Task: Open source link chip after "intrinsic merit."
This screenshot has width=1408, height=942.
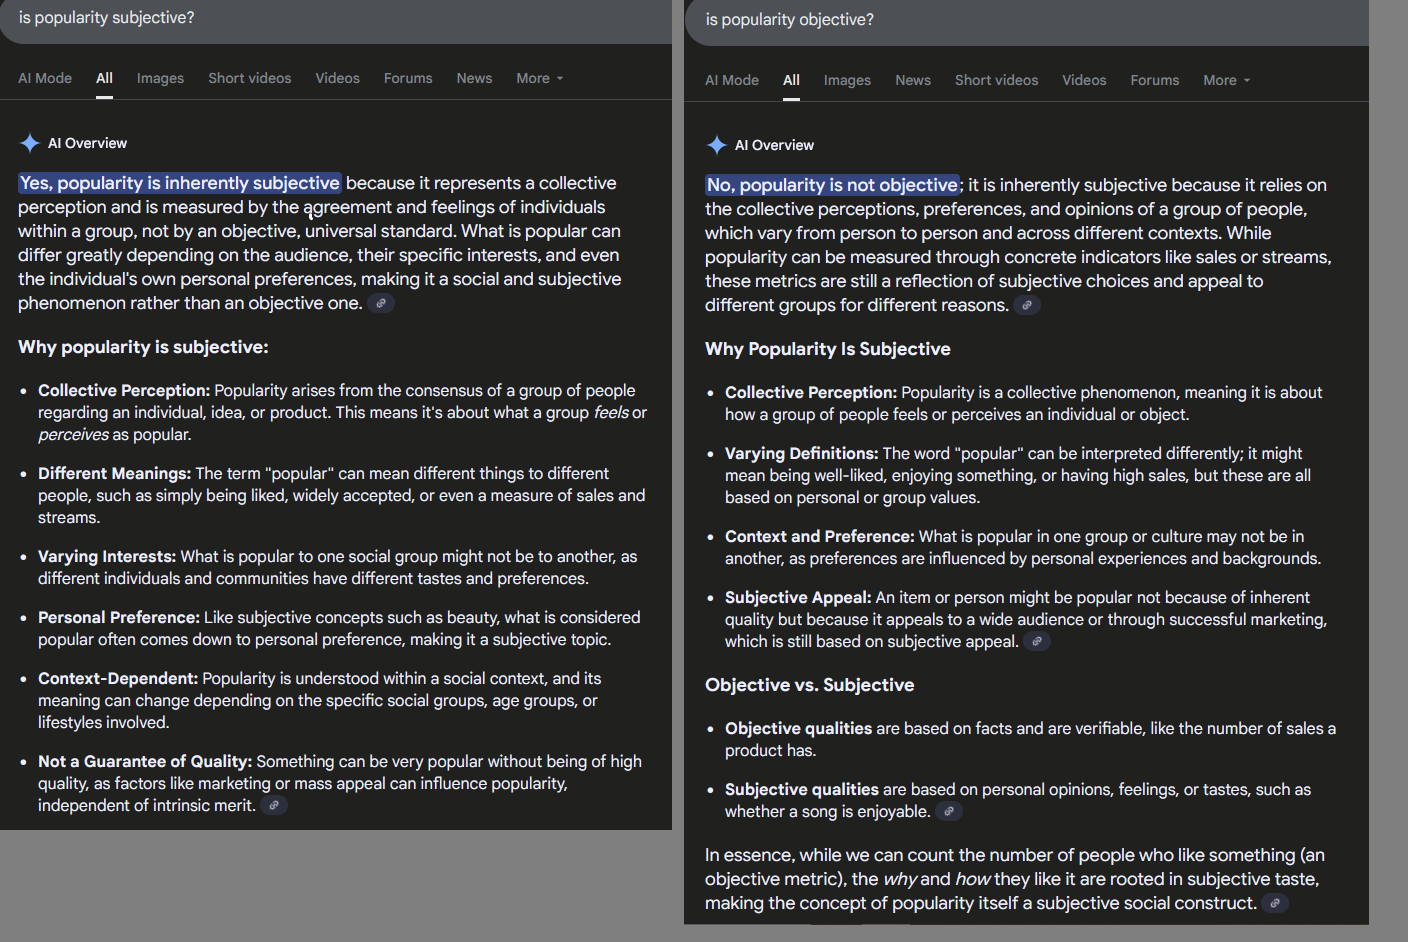Action: (x=274, y=805)
